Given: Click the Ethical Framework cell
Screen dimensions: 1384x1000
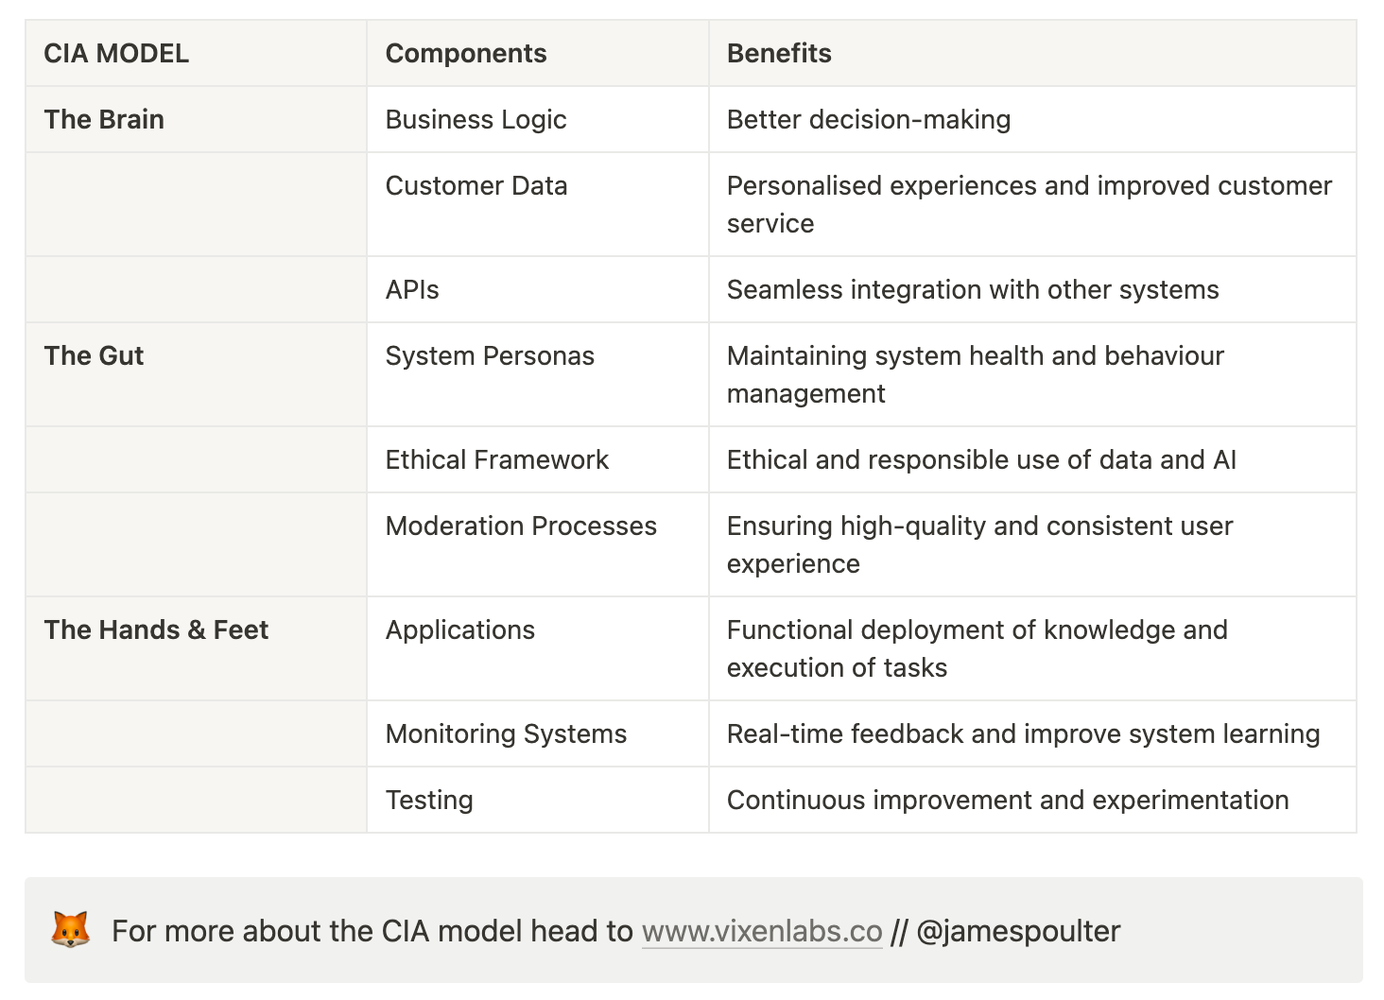Looking at the screenshot, I should pyautogui.click(x=538, y=459).
